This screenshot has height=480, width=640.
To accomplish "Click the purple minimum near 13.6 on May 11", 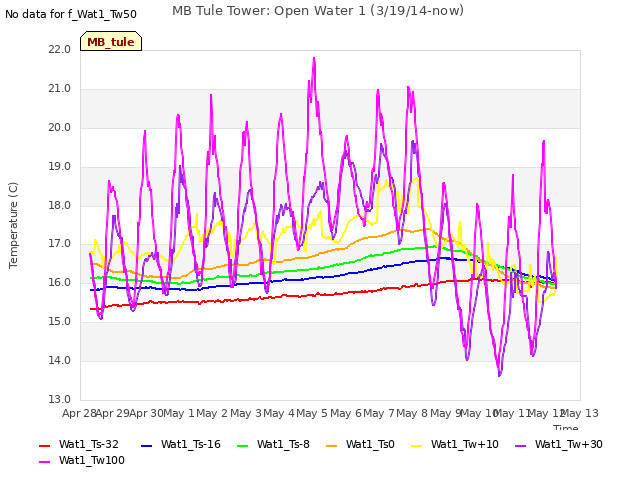I will [x=500, y=375].
